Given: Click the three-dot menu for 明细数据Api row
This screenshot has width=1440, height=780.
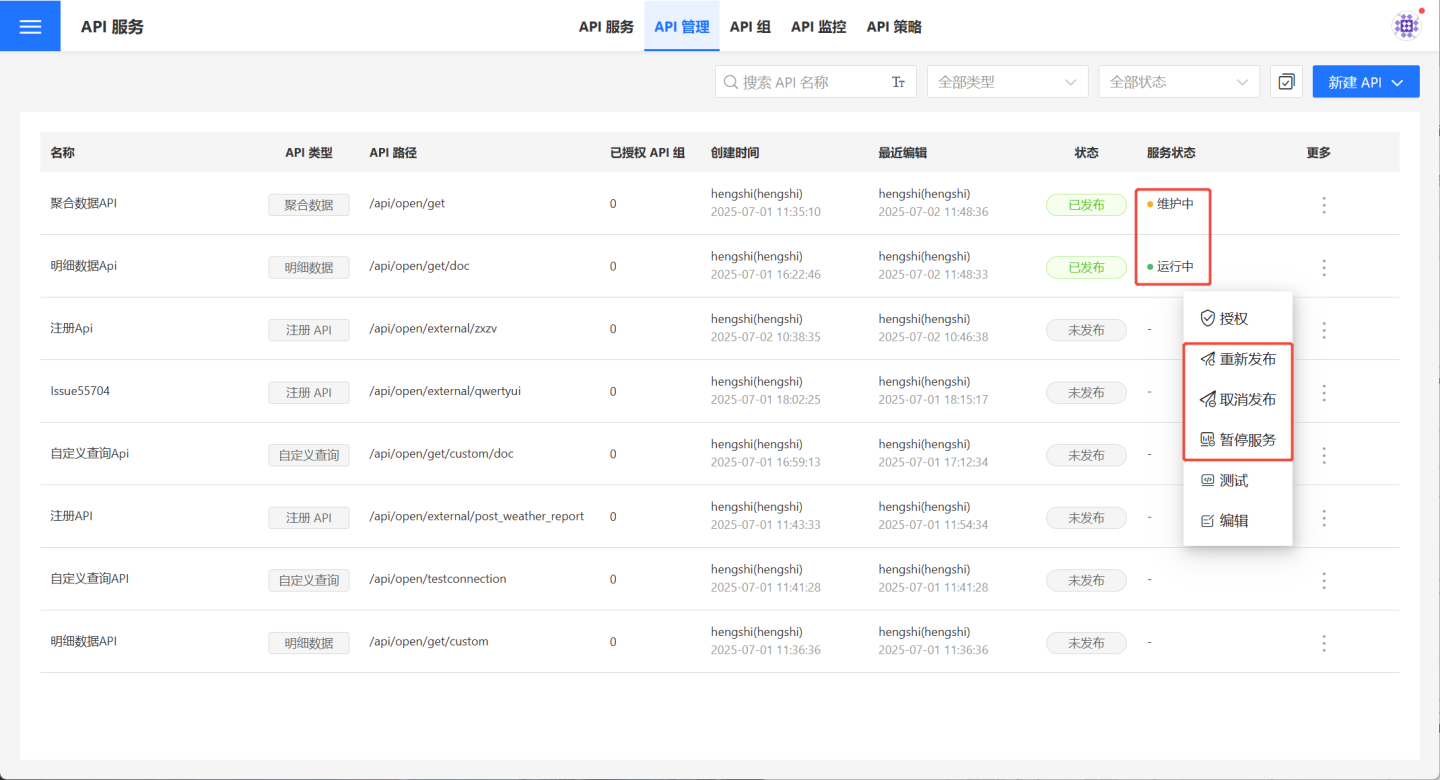Looking at the screenshot, I should tap(1324, 268).
